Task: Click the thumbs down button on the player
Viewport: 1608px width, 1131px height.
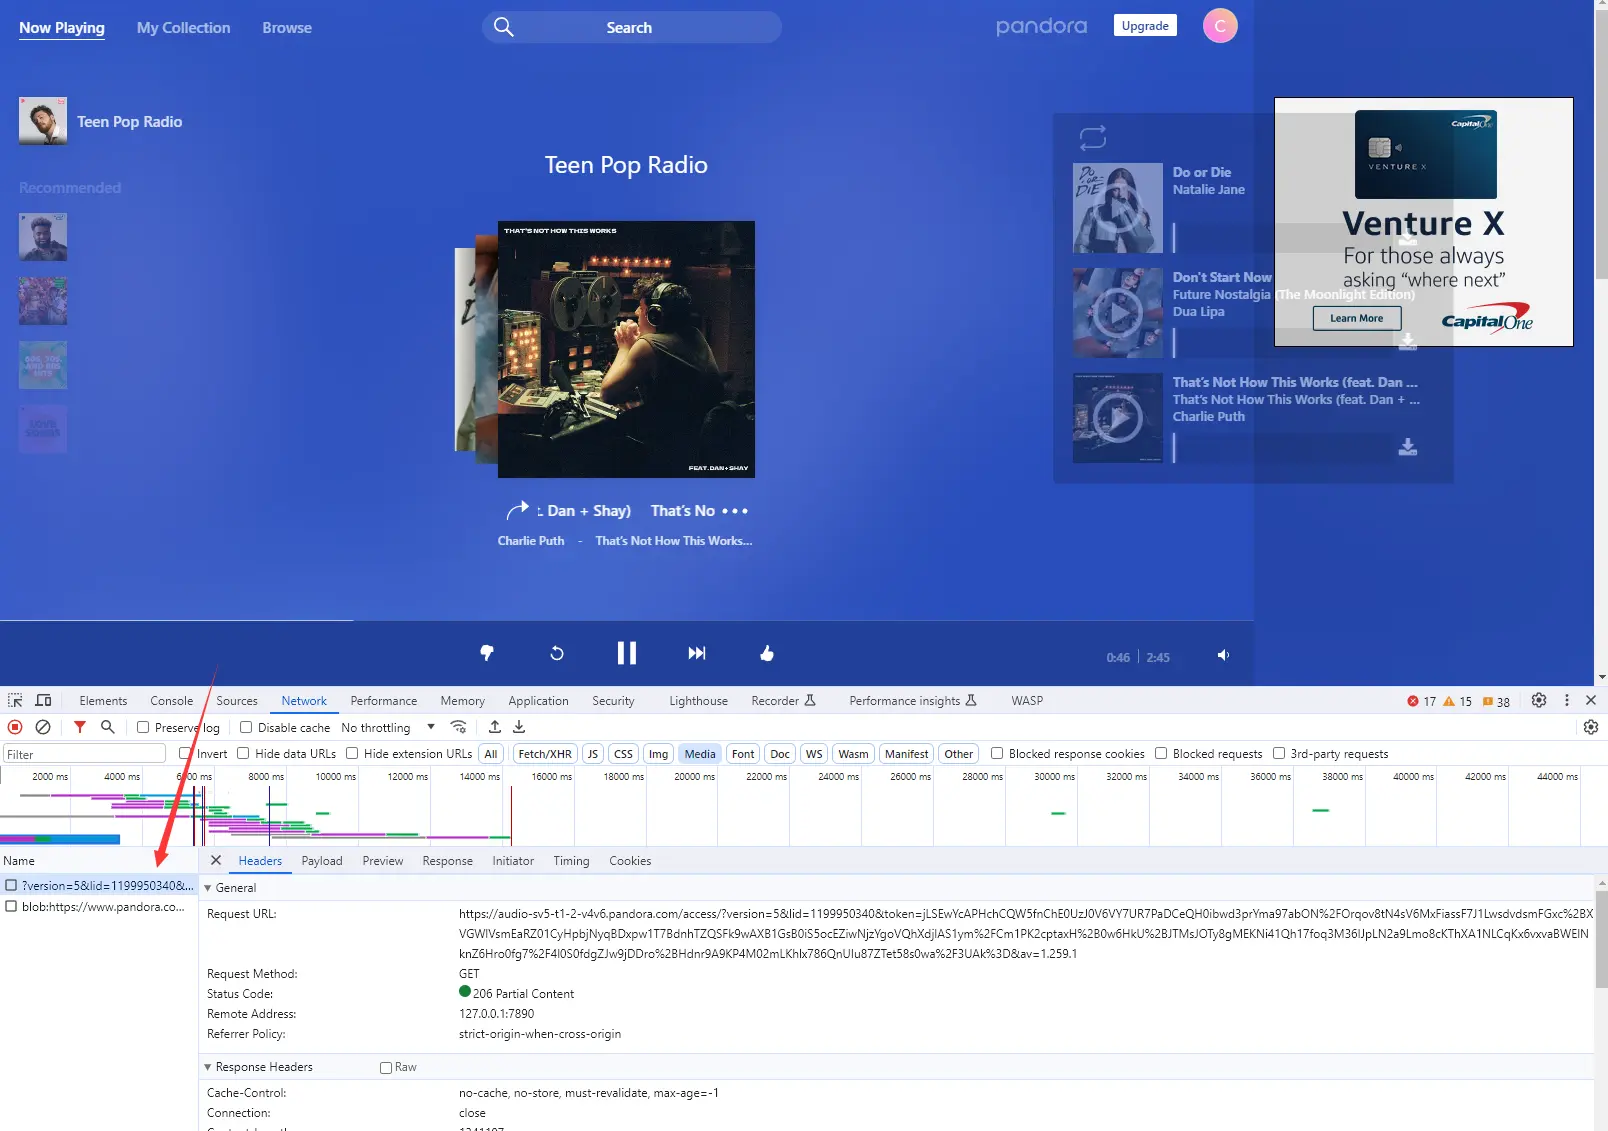Action: pos(487,653)
